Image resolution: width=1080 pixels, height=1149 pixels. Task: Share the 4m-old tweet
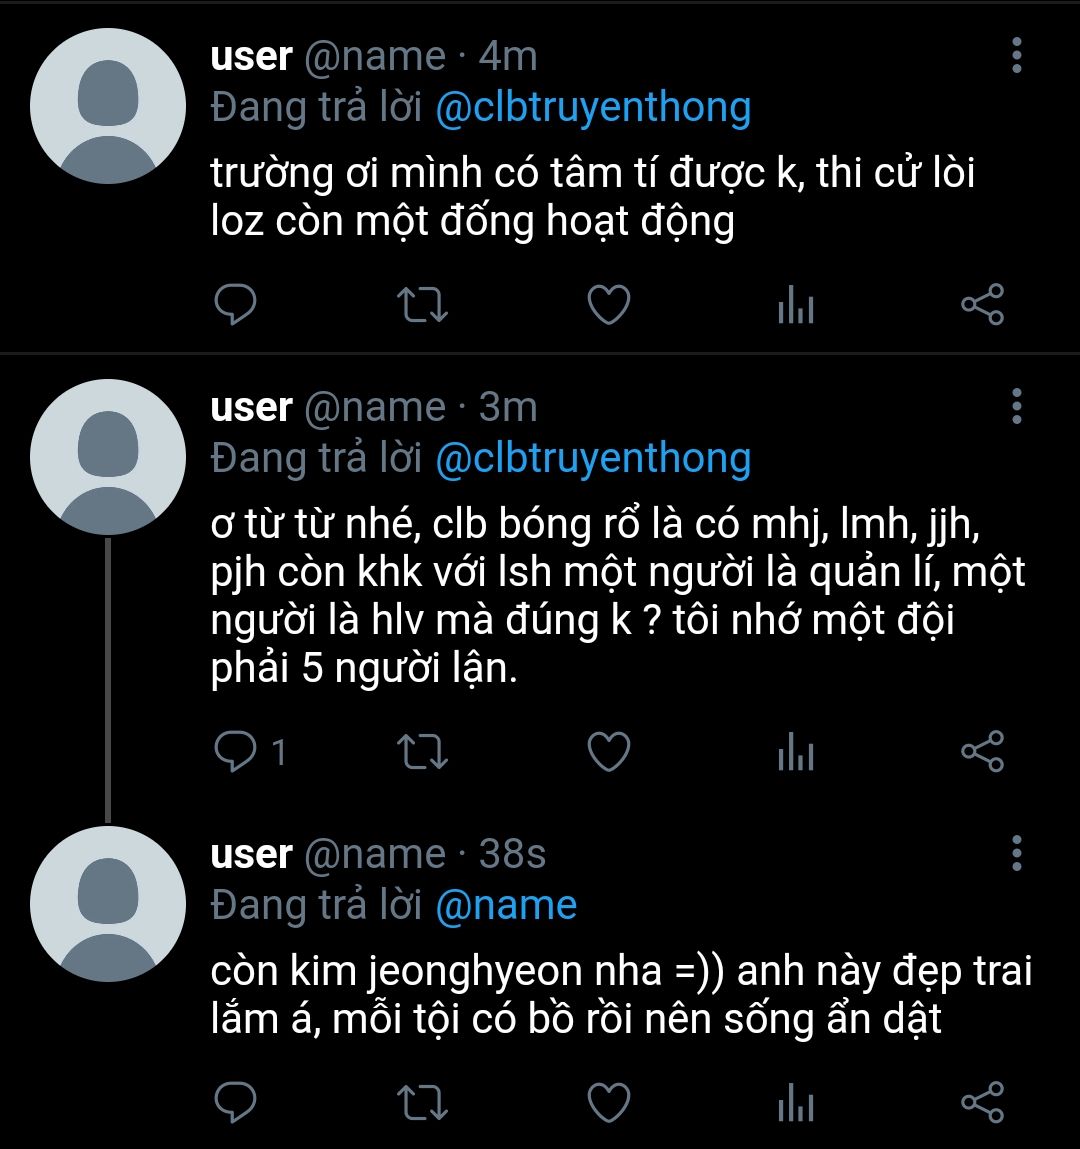982,305
